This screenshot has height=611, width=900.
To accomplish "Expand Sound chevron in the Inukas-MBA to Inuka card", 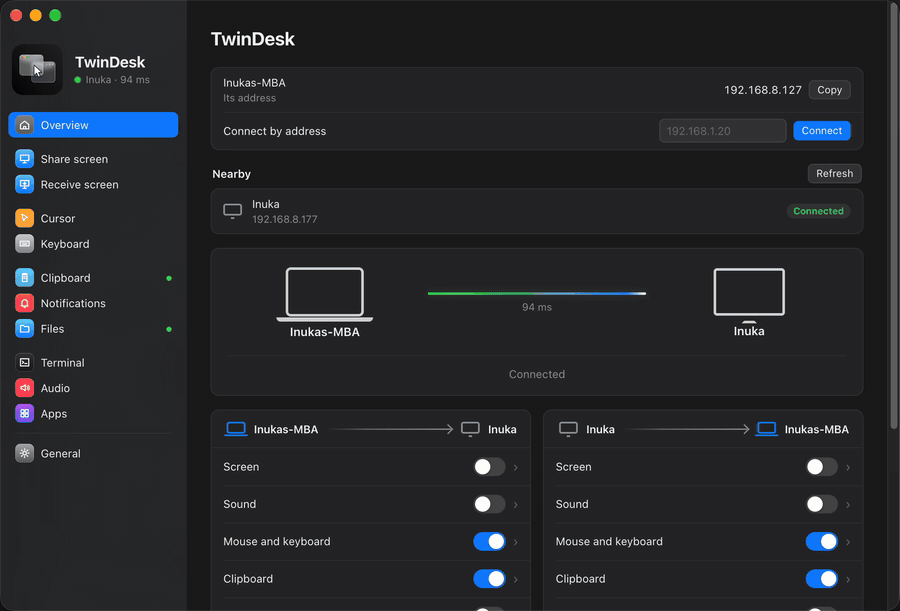I will pos(515,505).
